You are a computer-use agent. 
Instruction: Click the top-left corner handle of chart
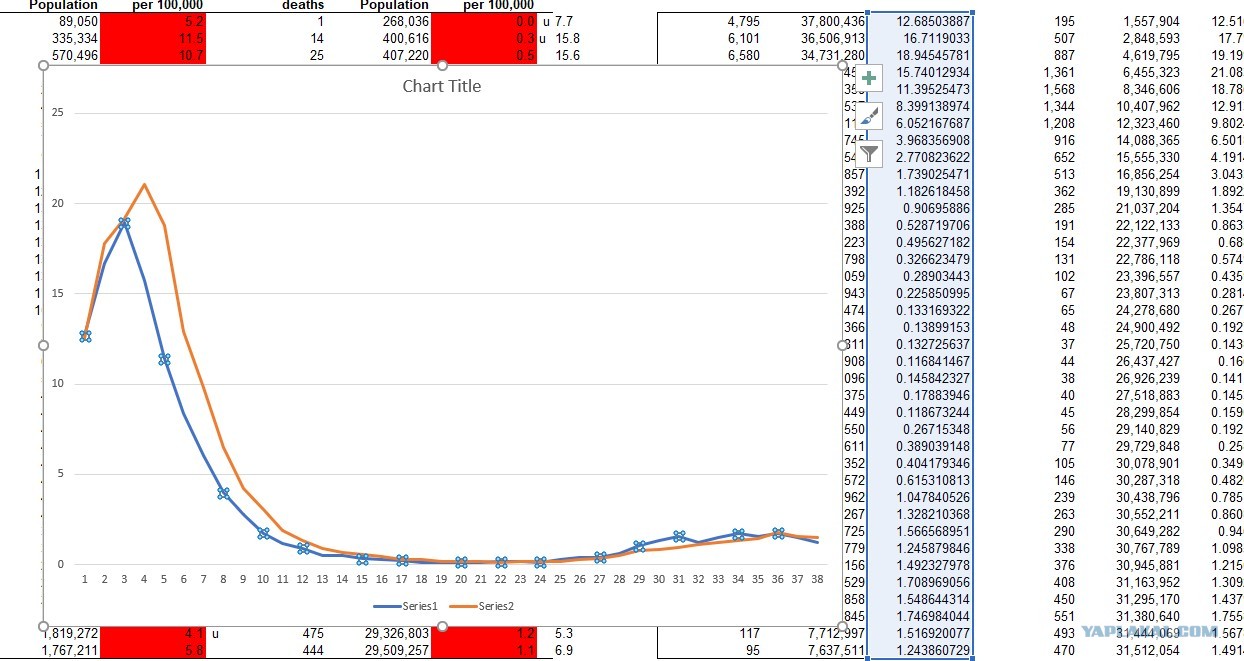(x=43, y=65)
